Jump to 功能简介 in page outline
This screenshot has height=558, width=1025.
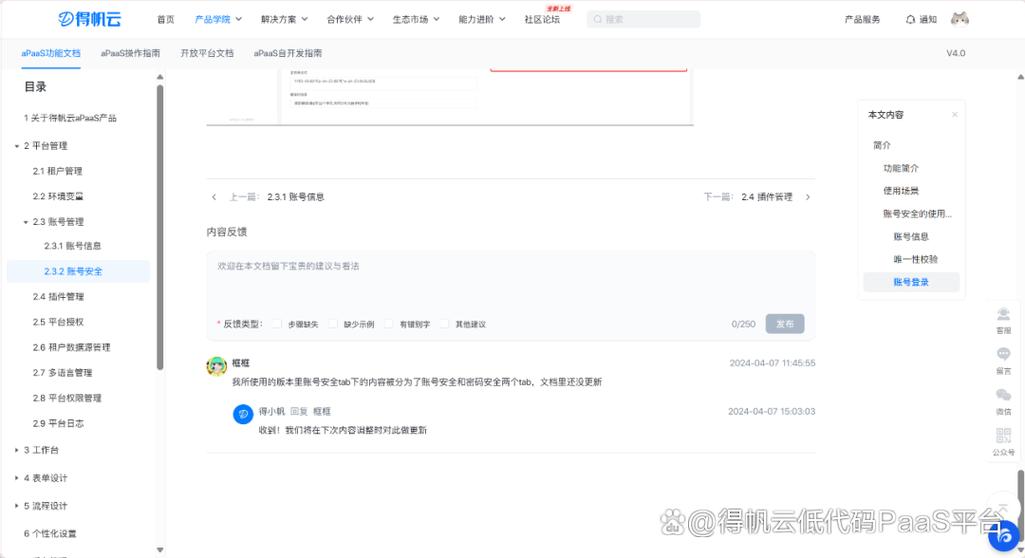[901, 168]
